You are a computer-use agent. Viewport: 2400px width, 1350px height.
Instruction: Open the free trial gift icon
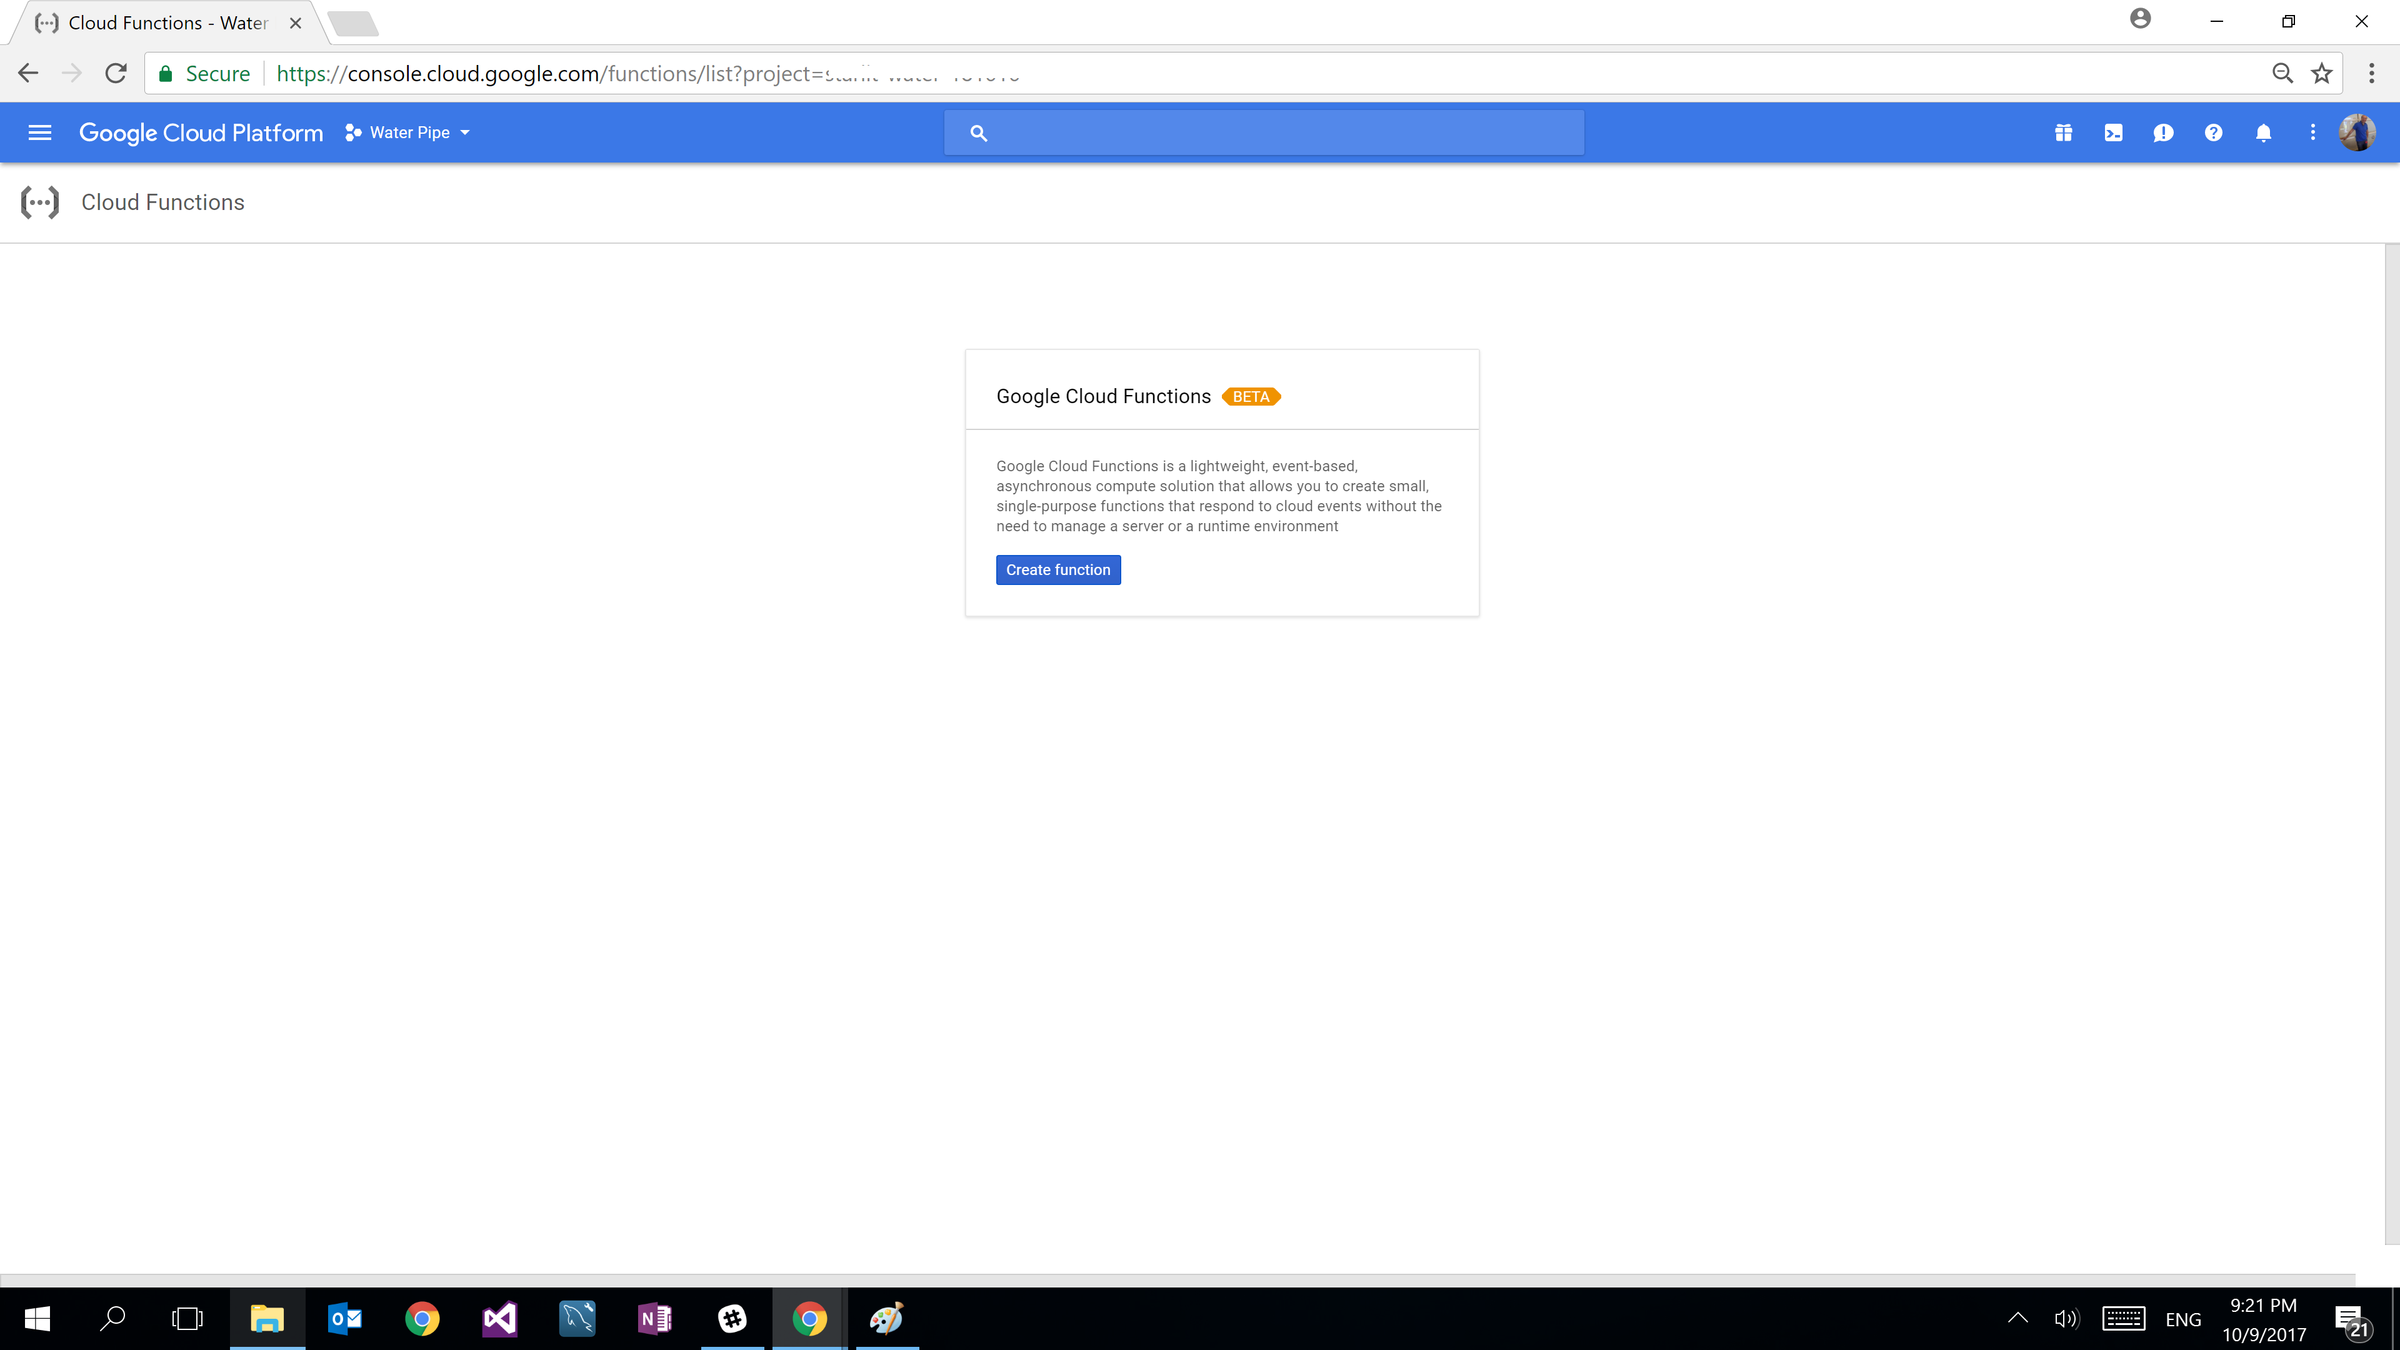tap(2063, 133)
